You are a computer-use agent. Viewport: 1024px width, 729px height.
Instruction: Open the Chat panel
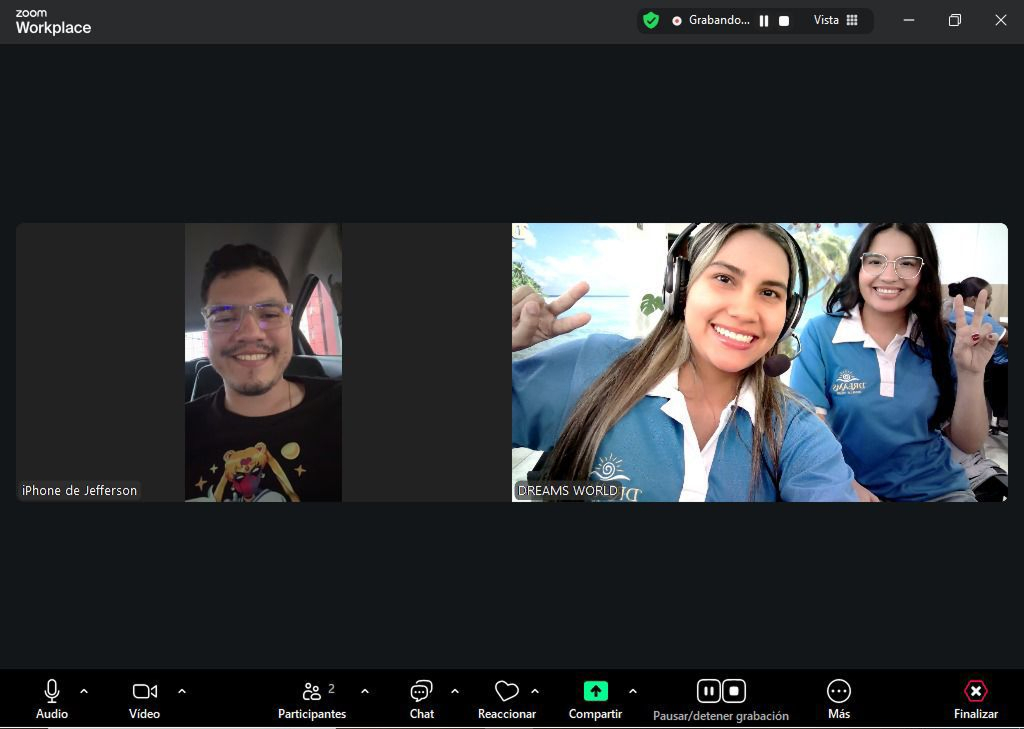[421, 692]
